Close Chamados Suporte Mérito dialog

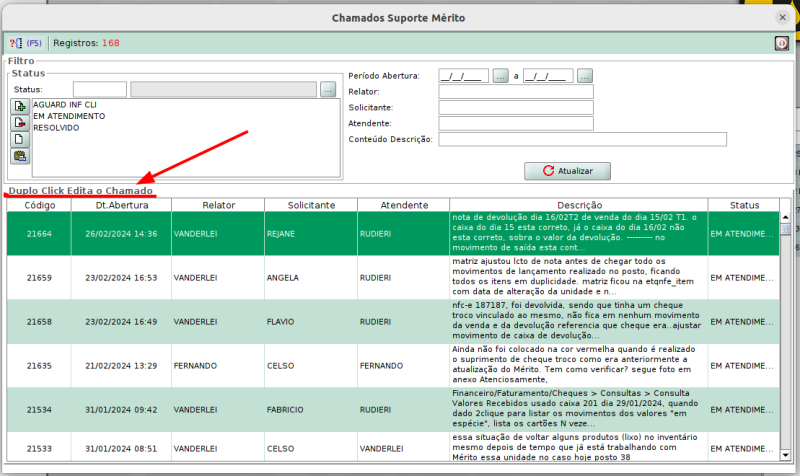point(782,17)
